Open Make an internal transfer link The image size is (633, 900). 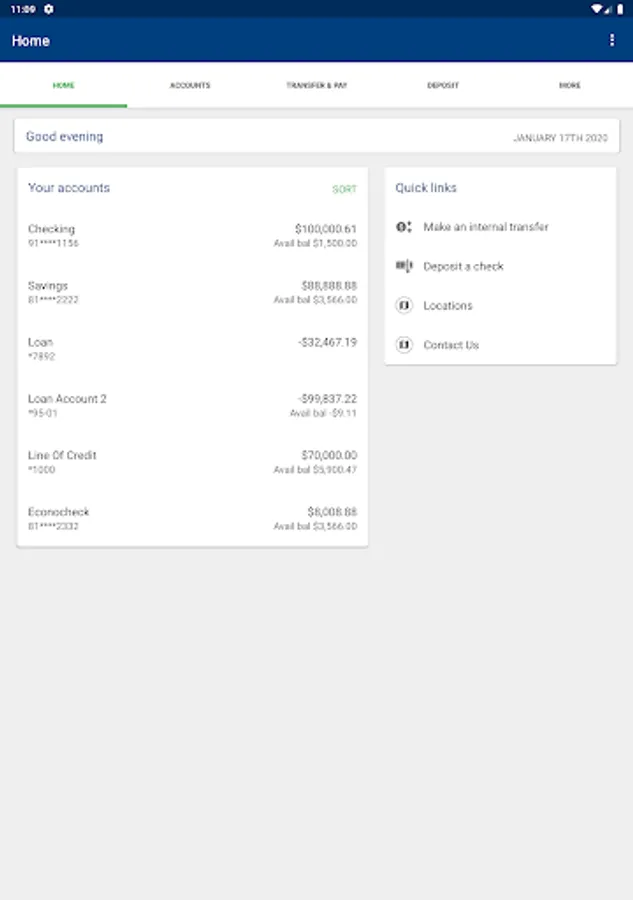[x=486, y=227]
